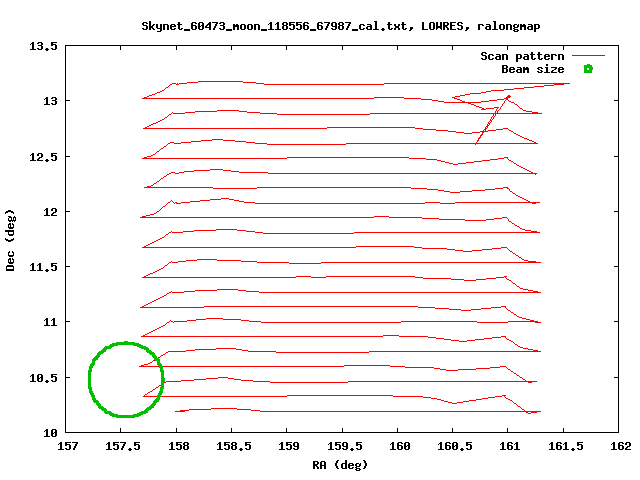Click the 'Dec (deg)' y-axis label
Image resolution: width=640 pixels, height=480 pixels.
[x=10, y=240]
